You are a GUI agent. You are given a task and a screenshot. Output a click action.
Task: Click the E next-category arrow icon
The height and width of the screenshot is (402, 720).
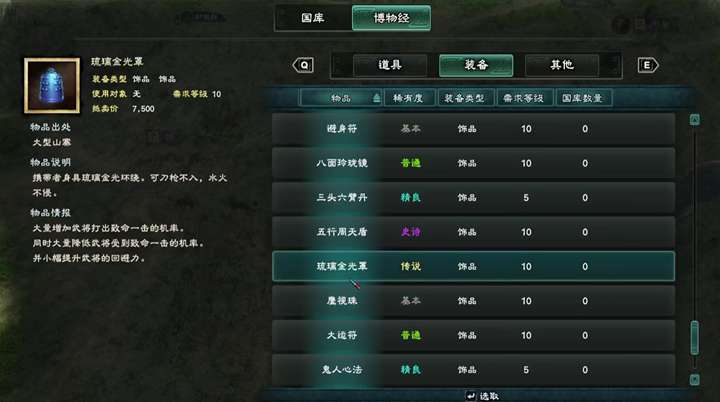[x=648, y=65]
